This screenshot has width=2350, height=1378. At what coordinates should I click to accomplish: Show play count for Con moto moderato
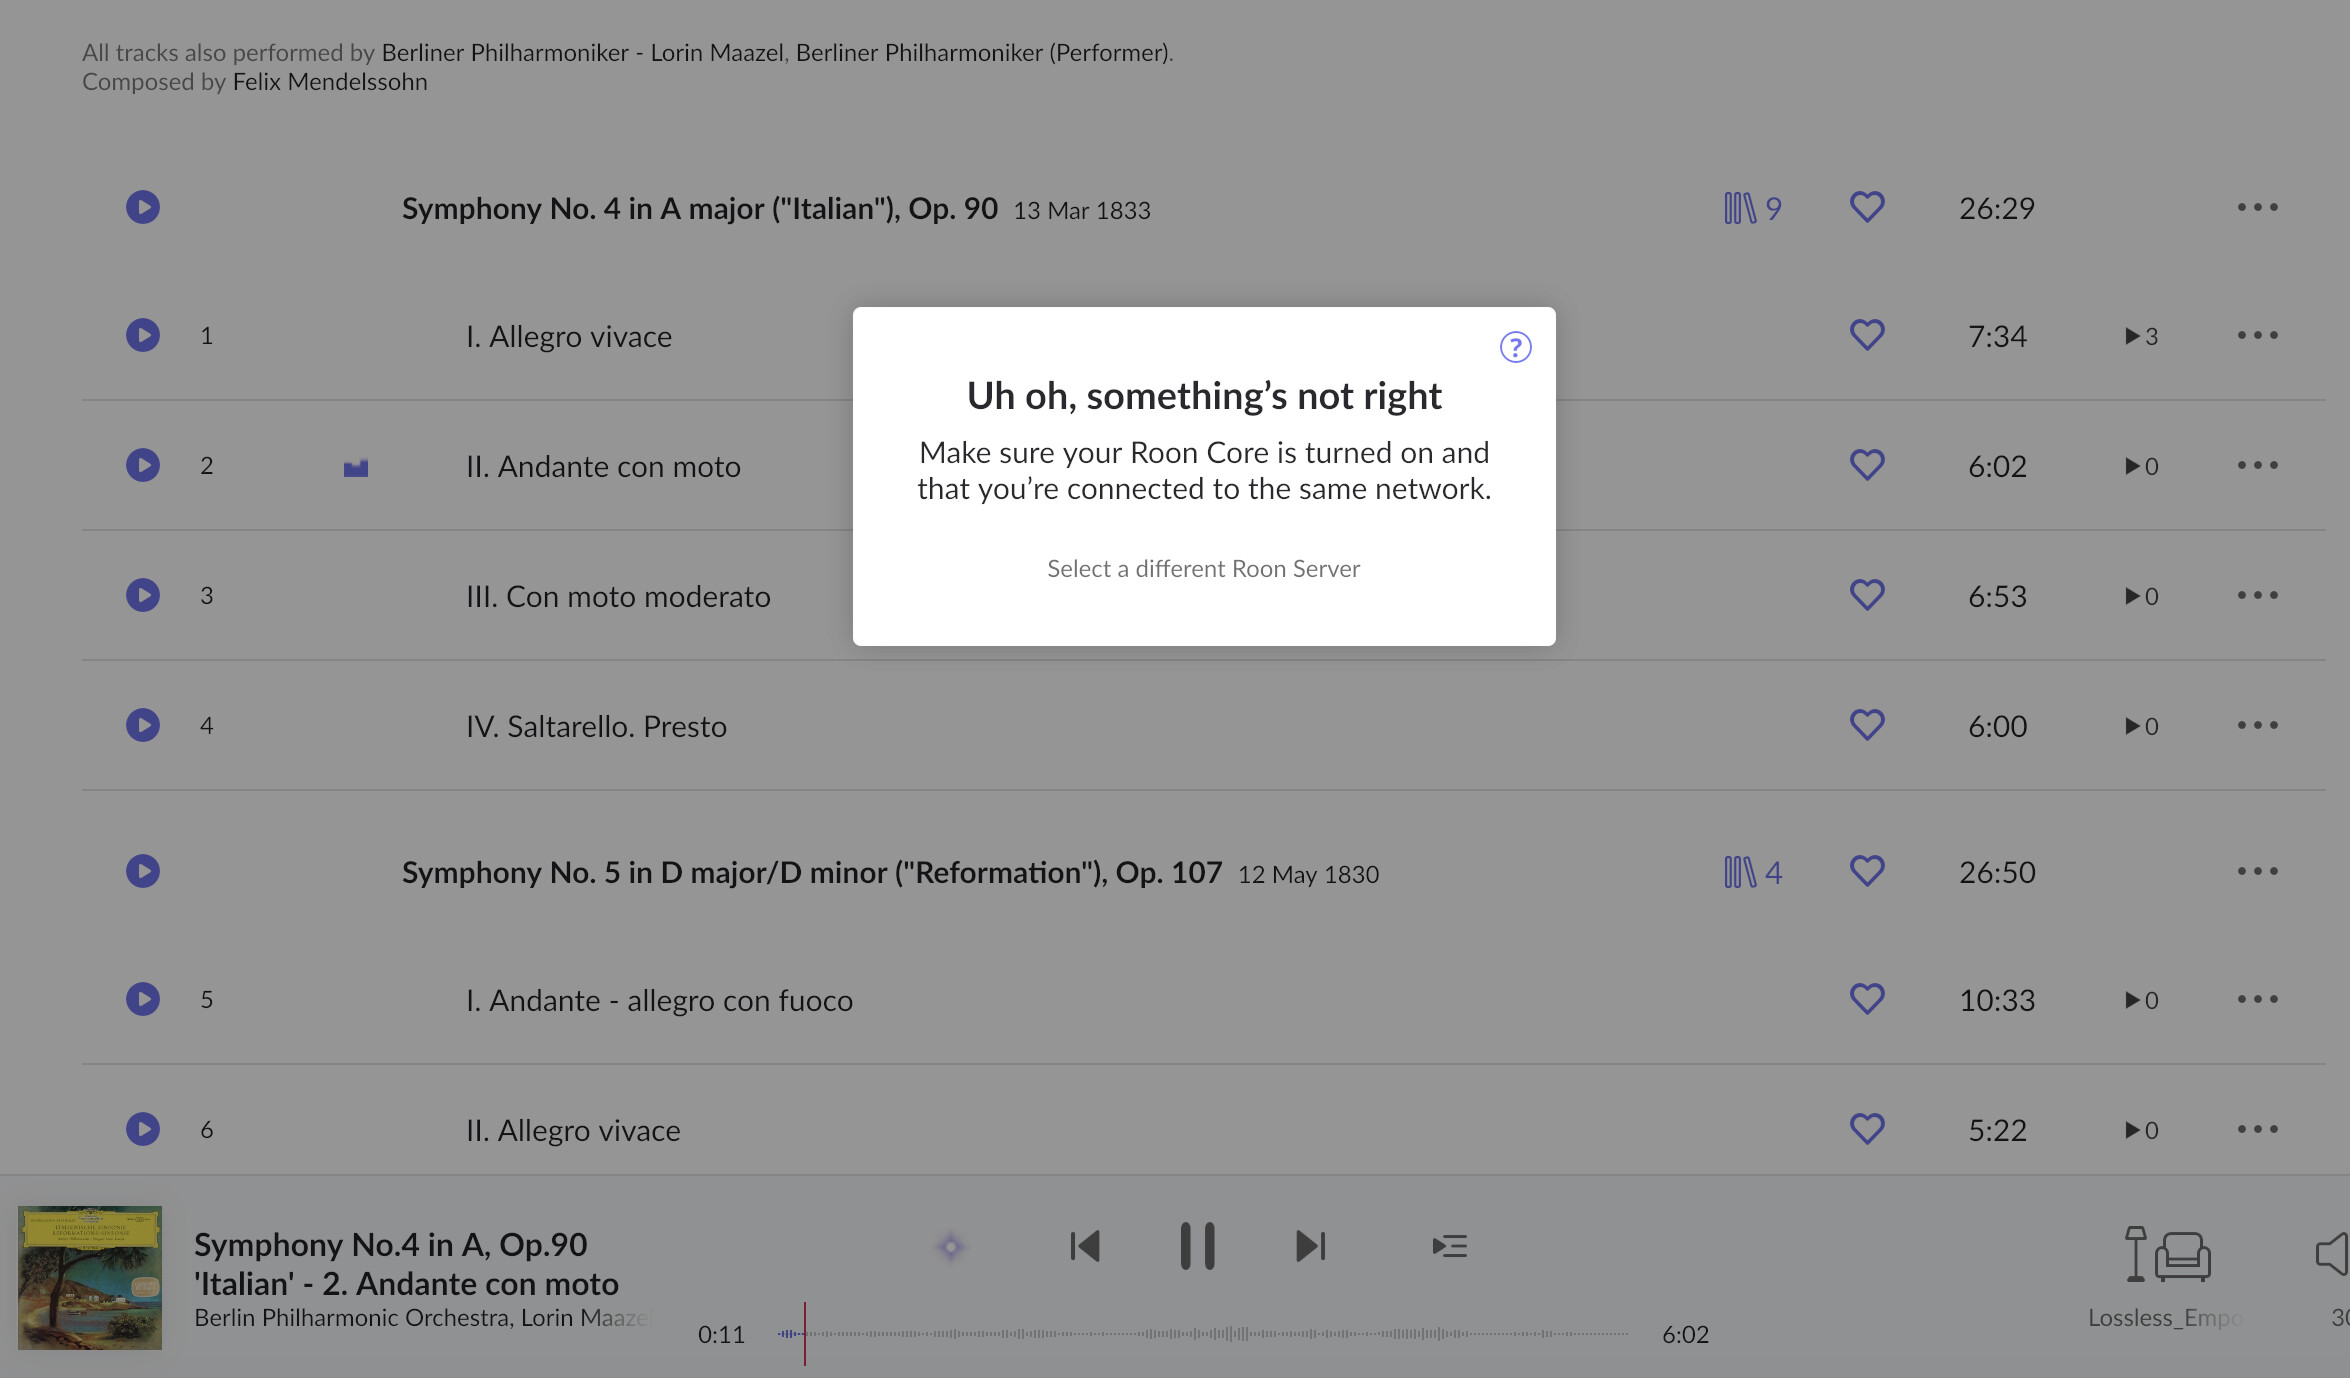[x=2141, y=596]
